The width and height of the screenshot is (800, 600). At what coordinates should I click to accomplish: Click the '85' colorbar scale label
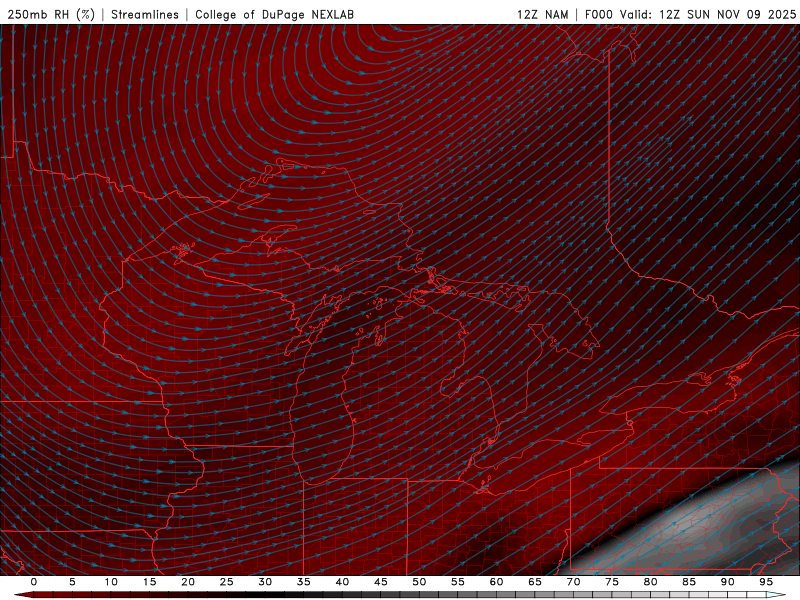click(689, 582)
